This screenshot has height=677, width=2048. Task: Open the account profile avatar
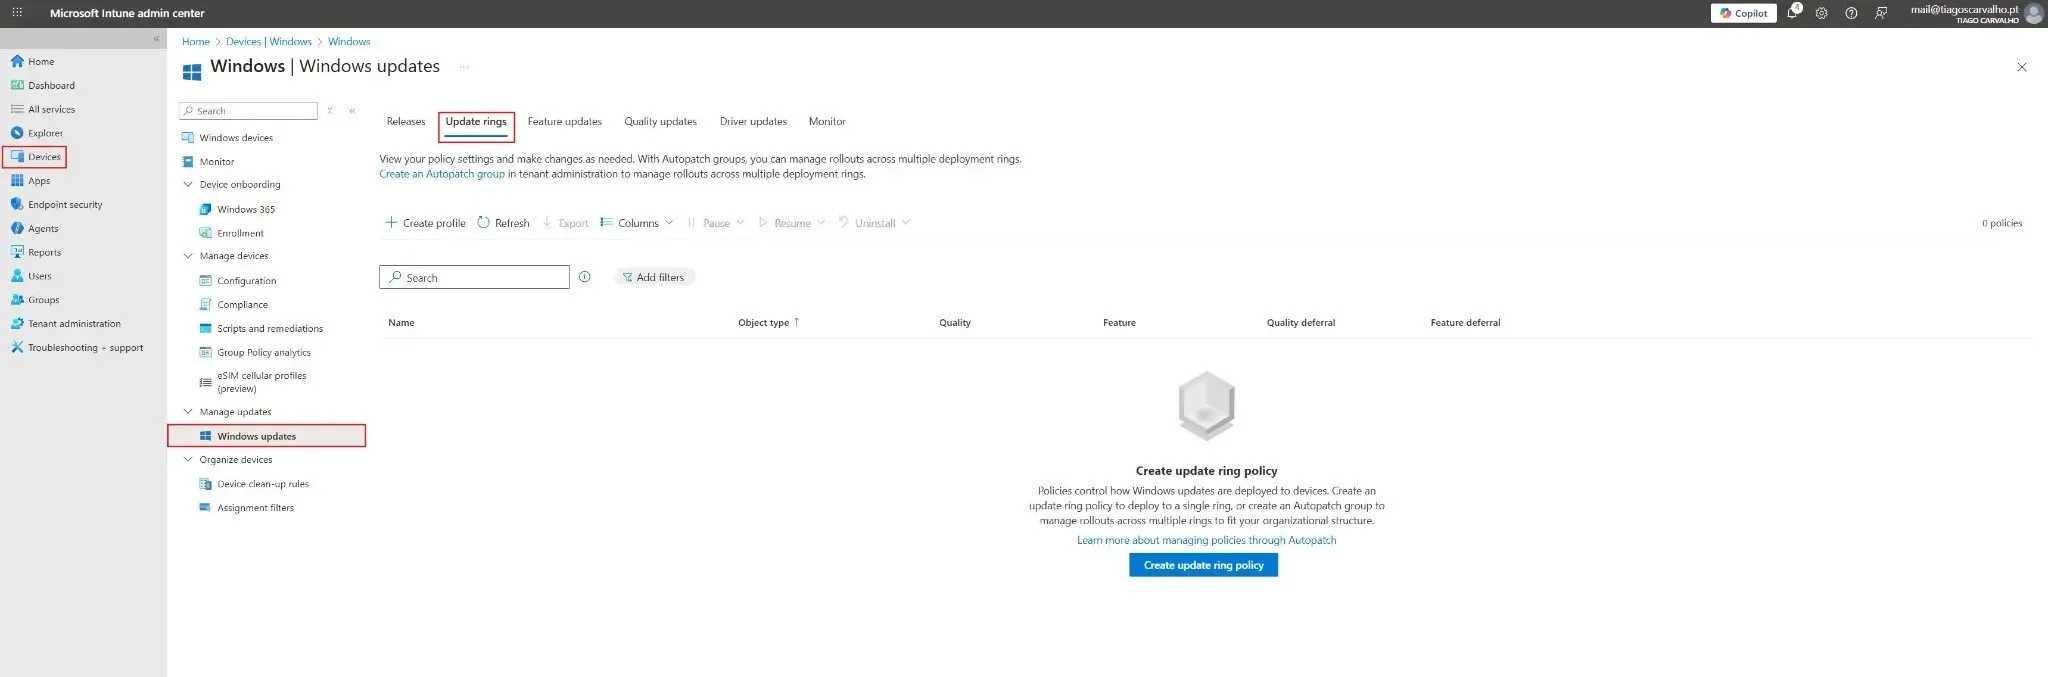2033,13
